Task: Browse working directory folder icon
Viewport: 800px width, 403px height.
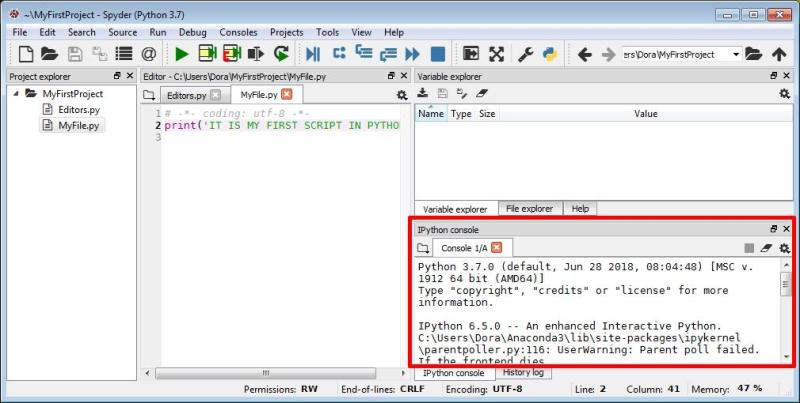Action: pyautogui.click(x=753, y=54)
